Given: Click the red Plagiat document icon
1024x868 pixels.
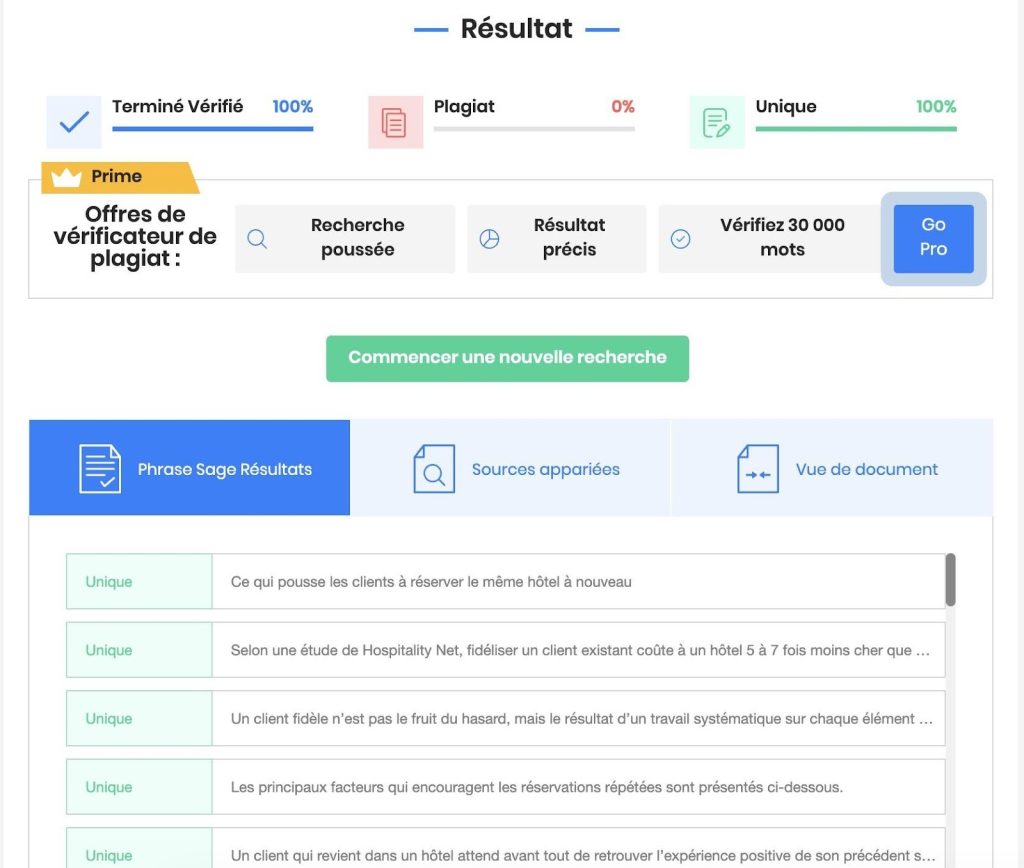Looking at the screenshot, I should pyautogui.click(x=395, y=122).
